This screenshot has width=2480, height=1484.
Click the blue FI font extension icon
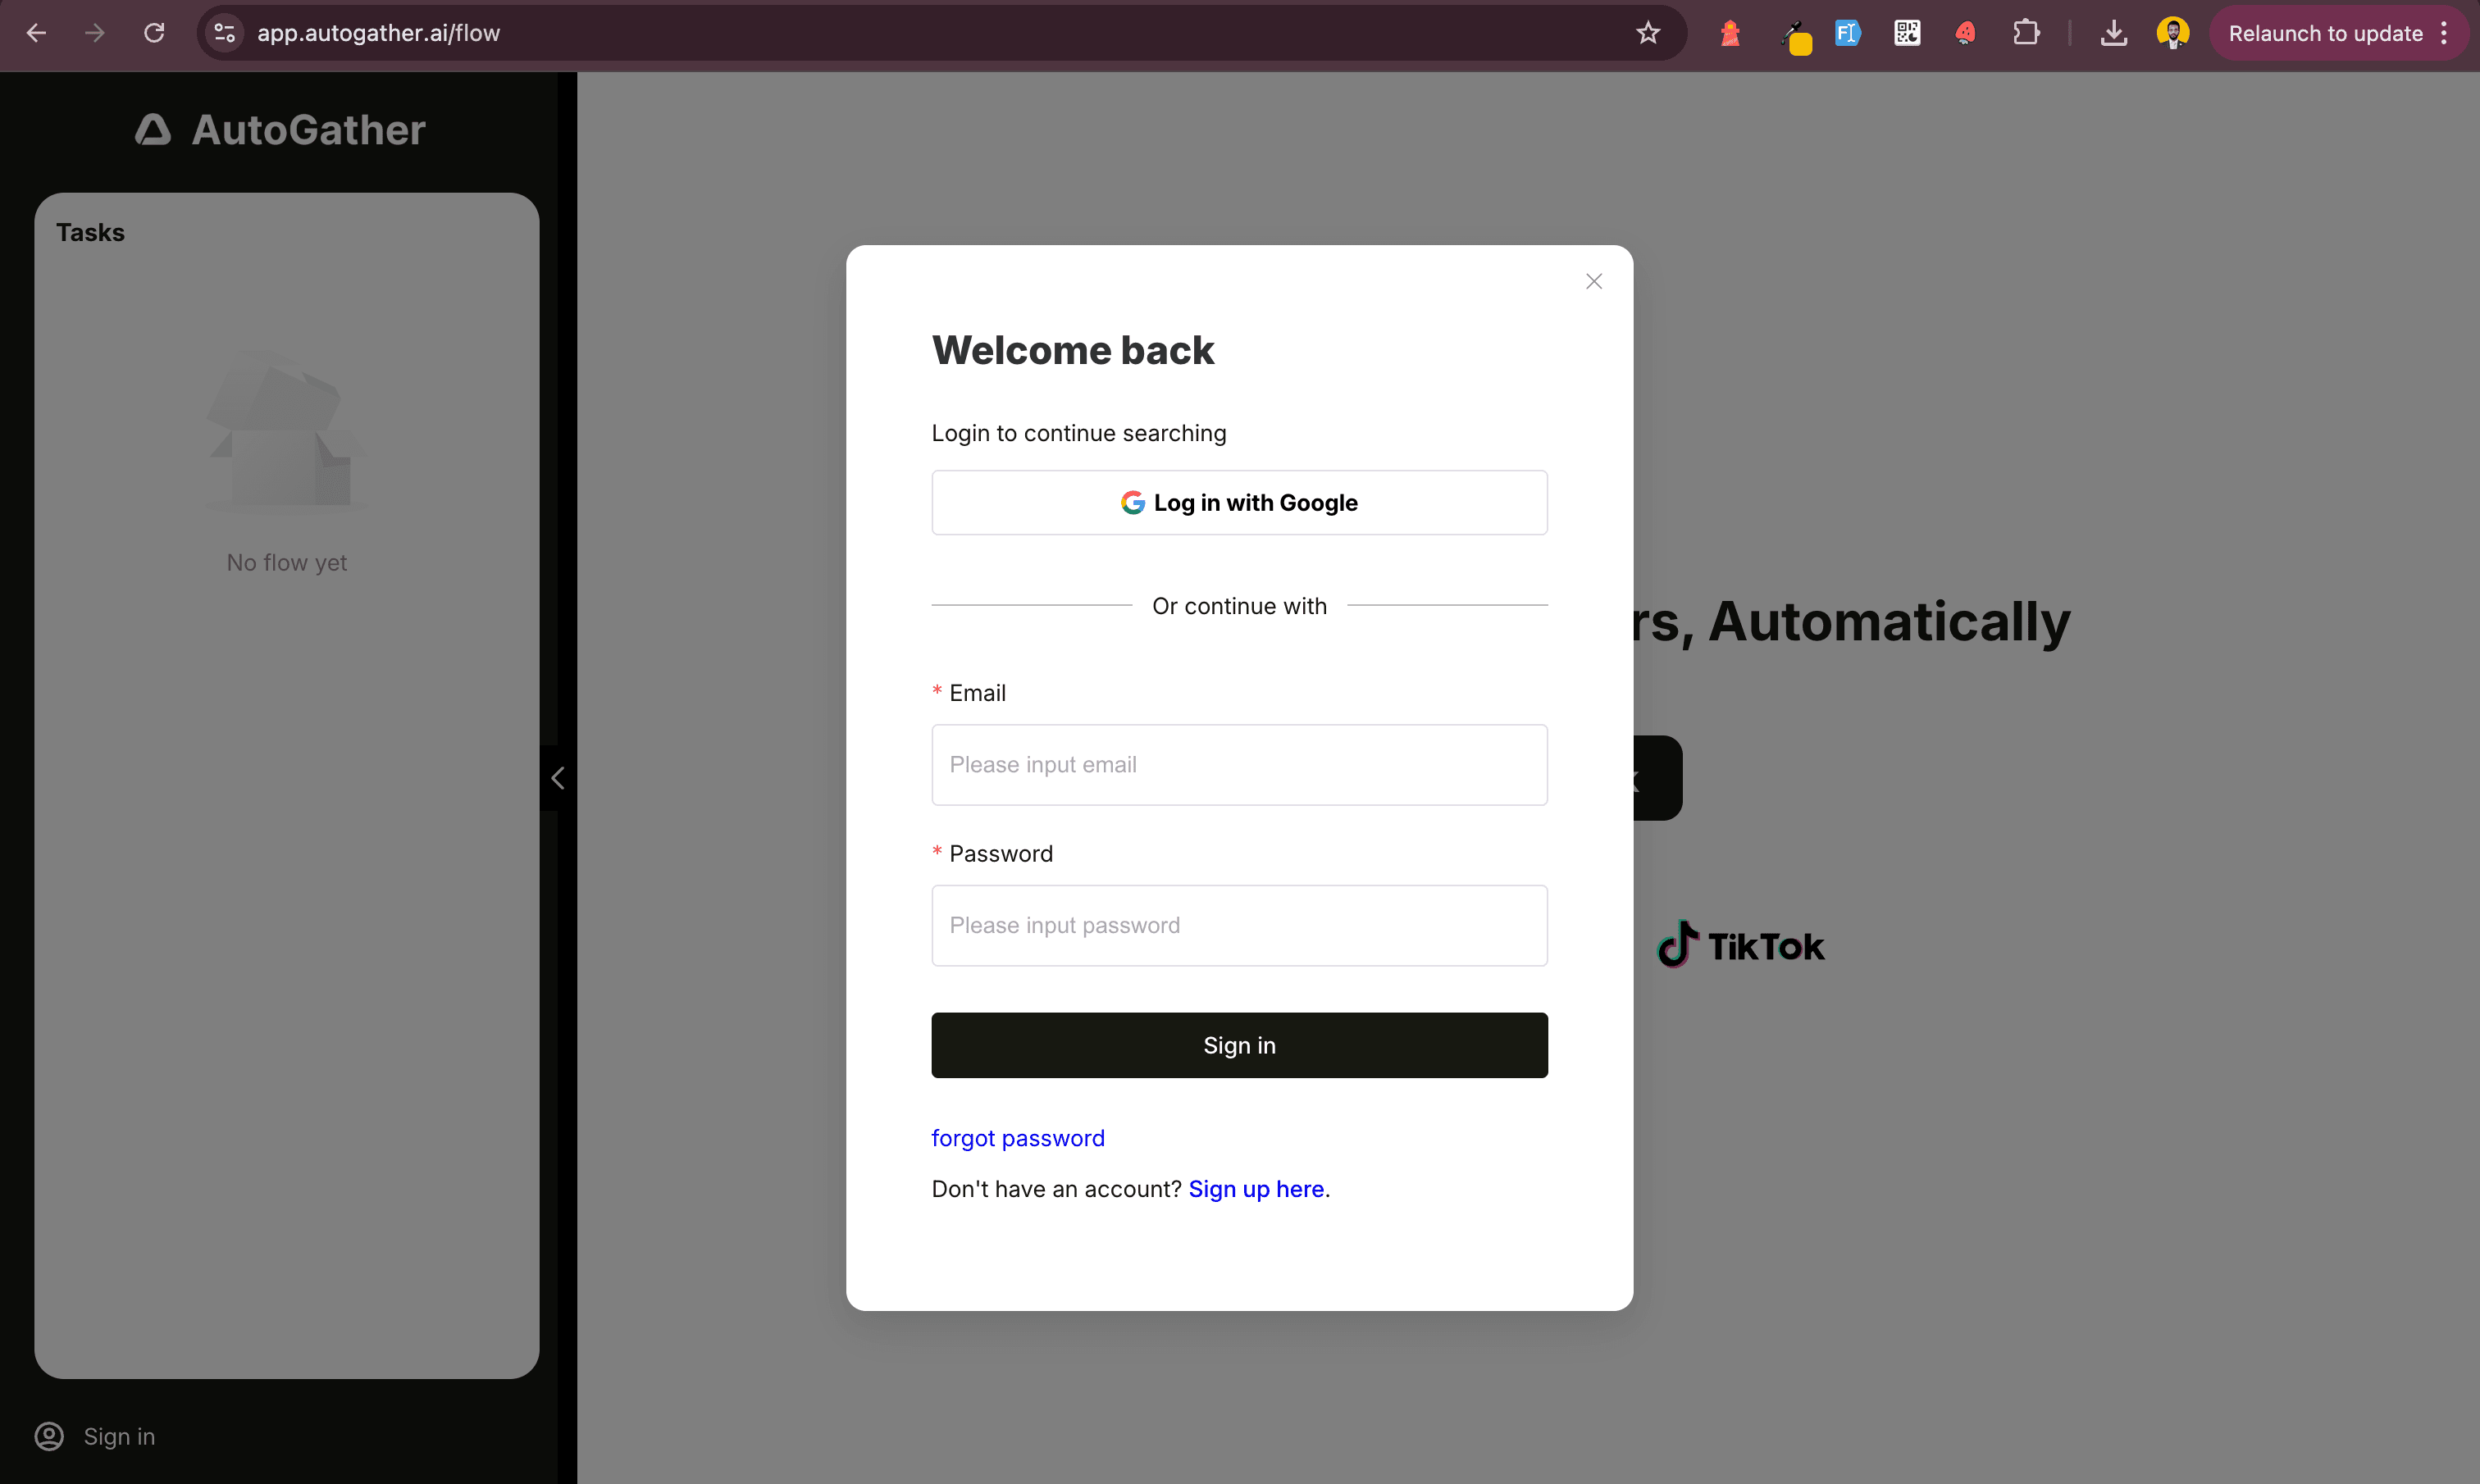click(x=1848, y=33)
